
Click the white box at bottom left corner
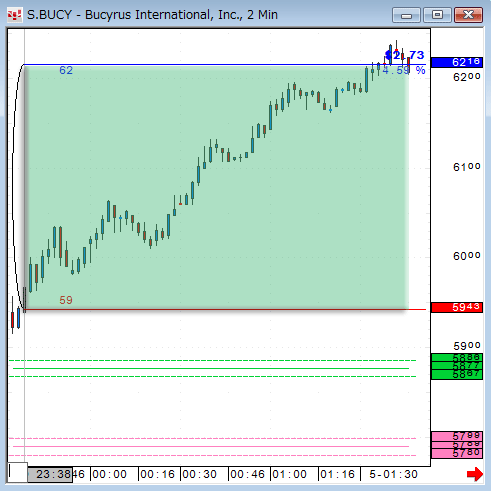click(17, 472)
